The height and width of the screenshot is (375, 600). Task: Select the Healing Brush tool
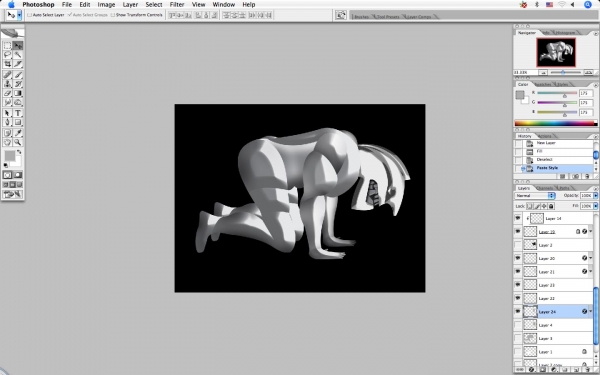coord(7,75)
